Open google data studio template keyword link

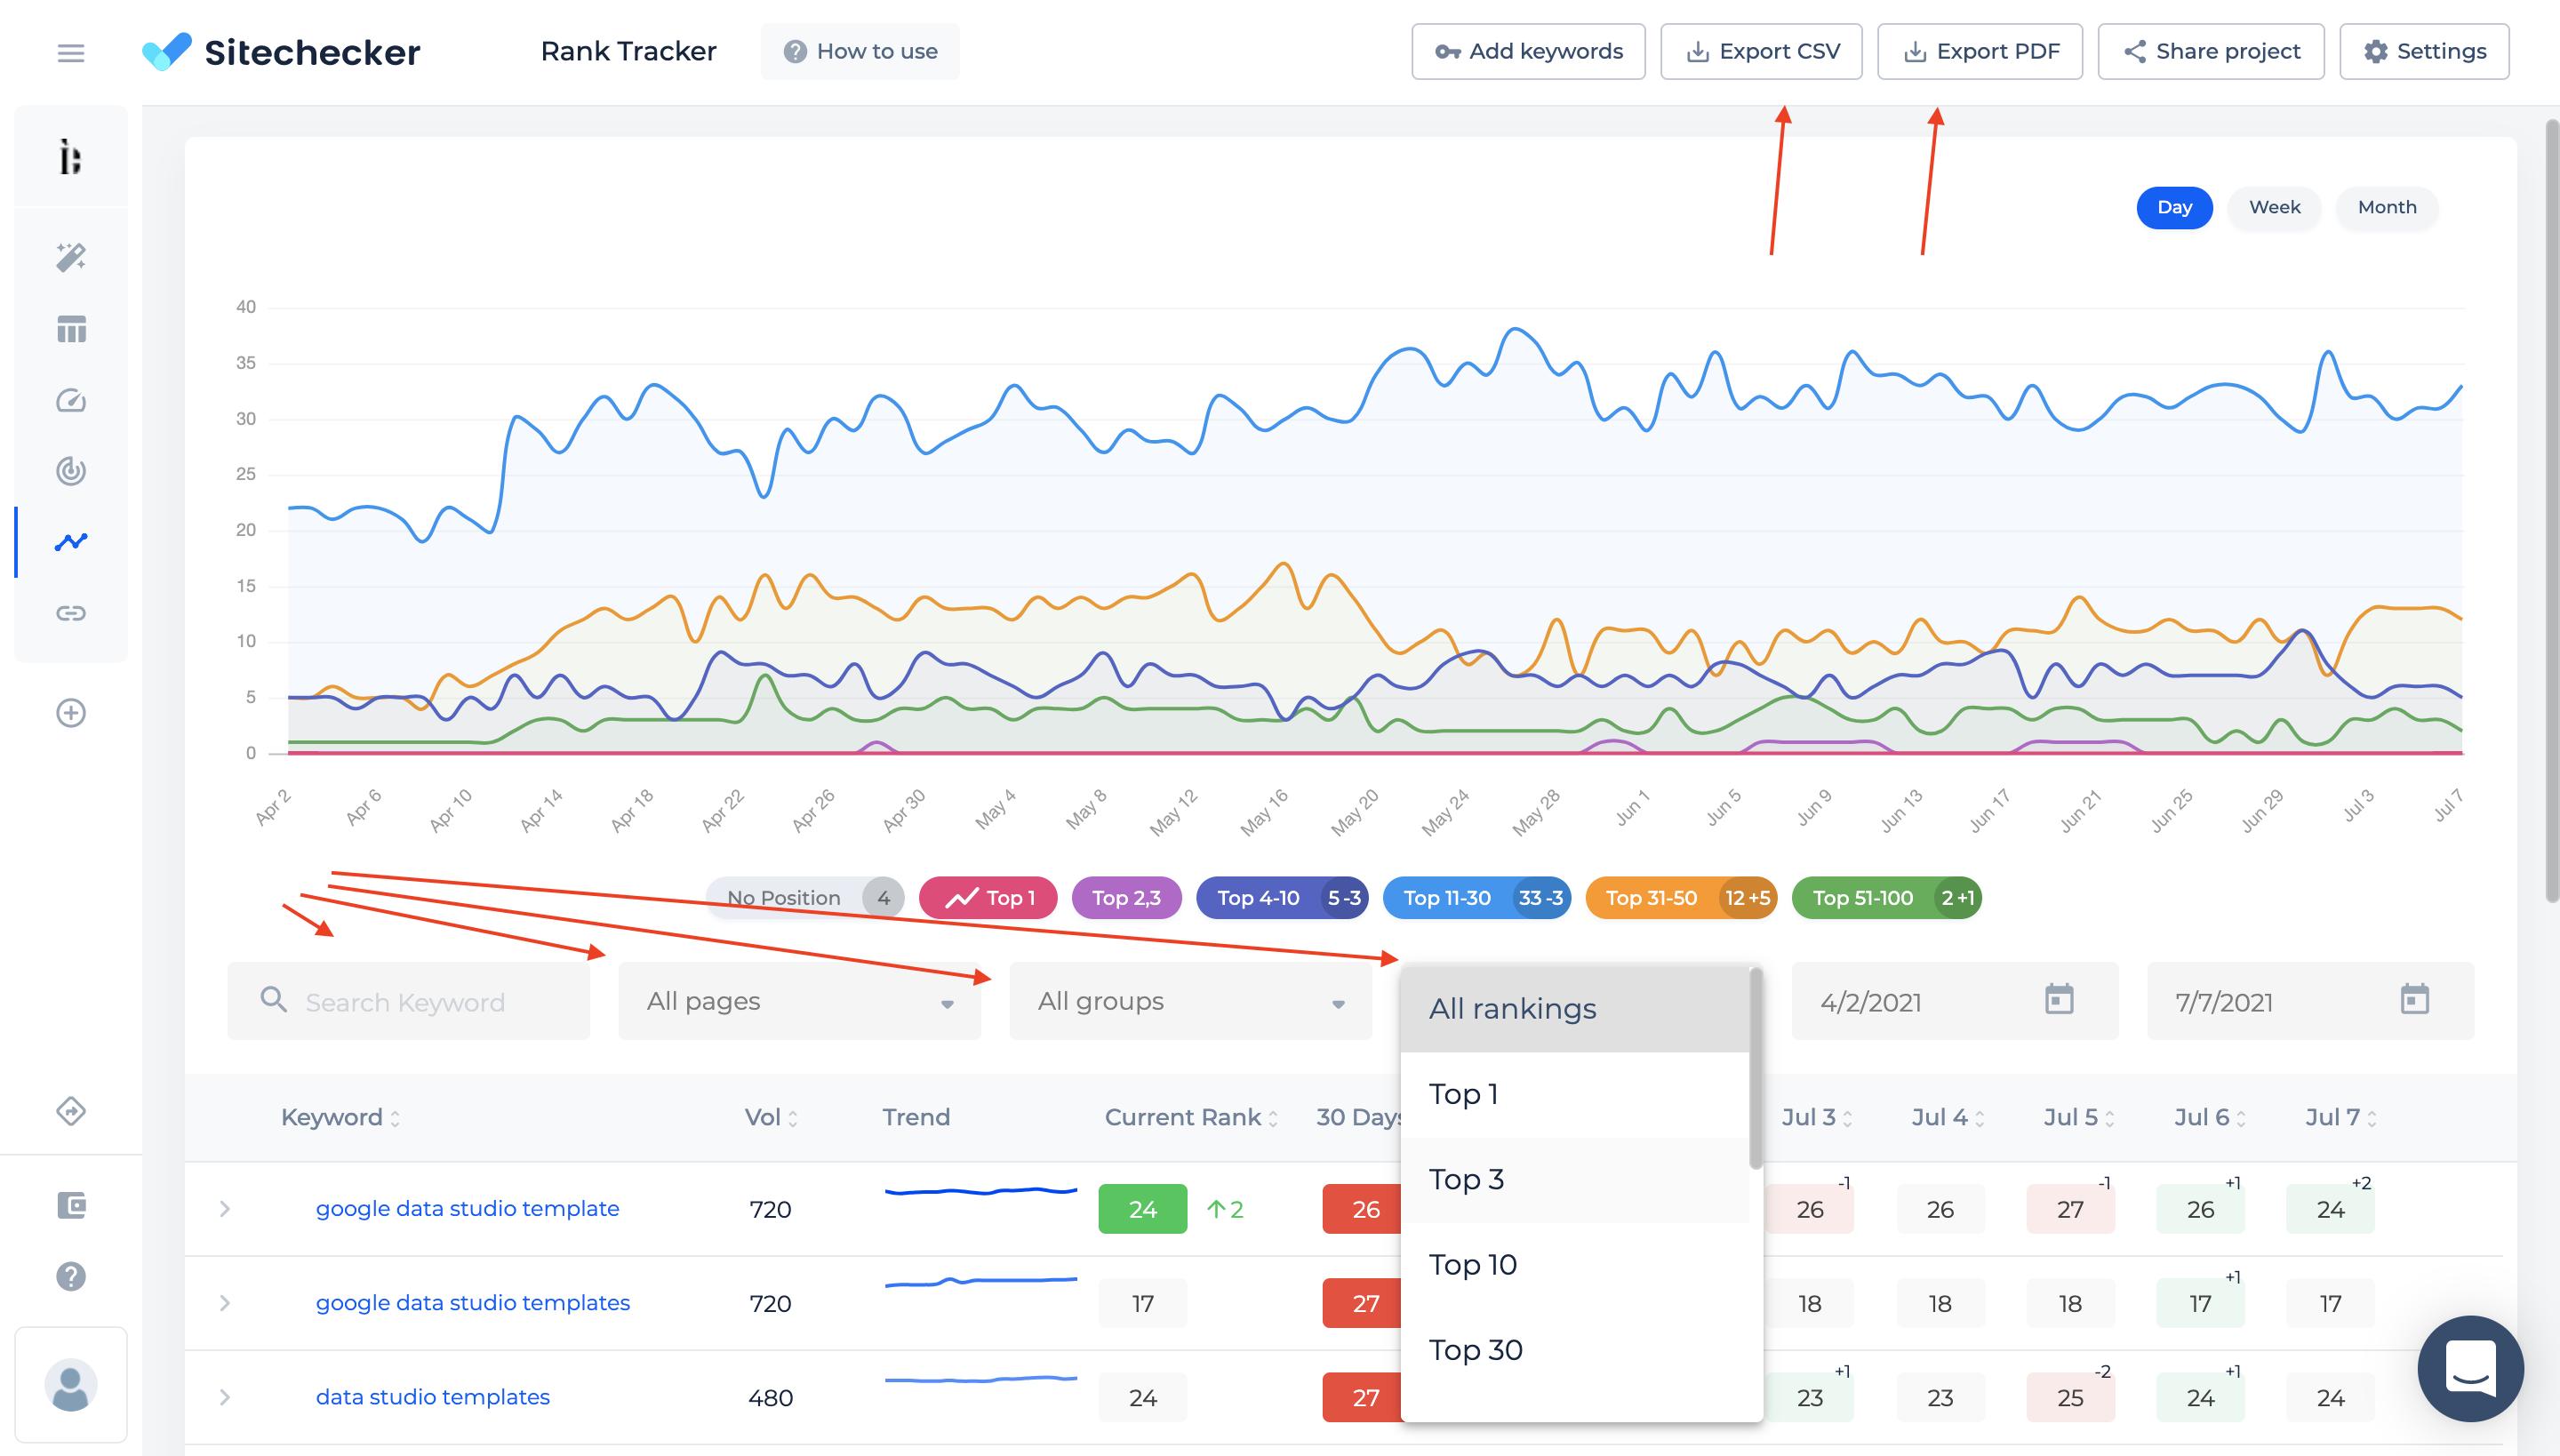click(x=467, y=1209)
